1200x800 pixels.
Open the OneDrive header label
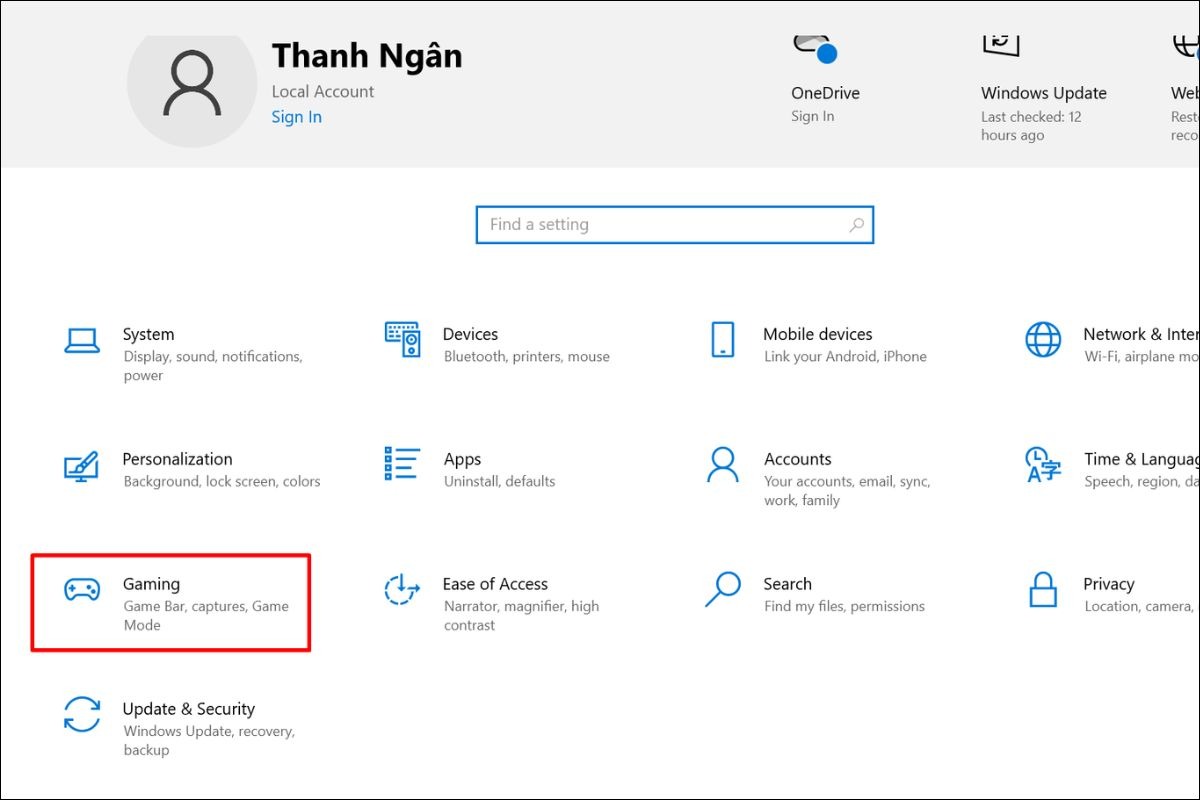point(825,93)
